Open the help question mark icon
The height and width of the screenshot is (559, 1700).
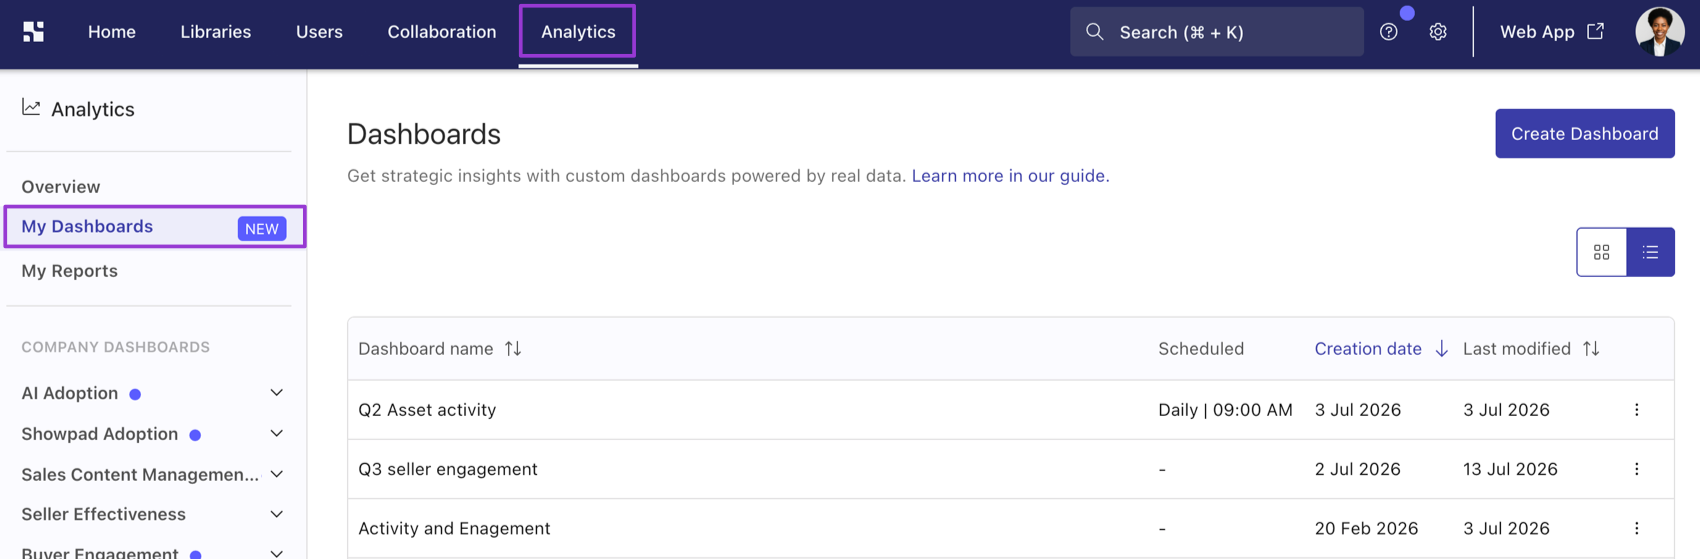click(1388, 32)
